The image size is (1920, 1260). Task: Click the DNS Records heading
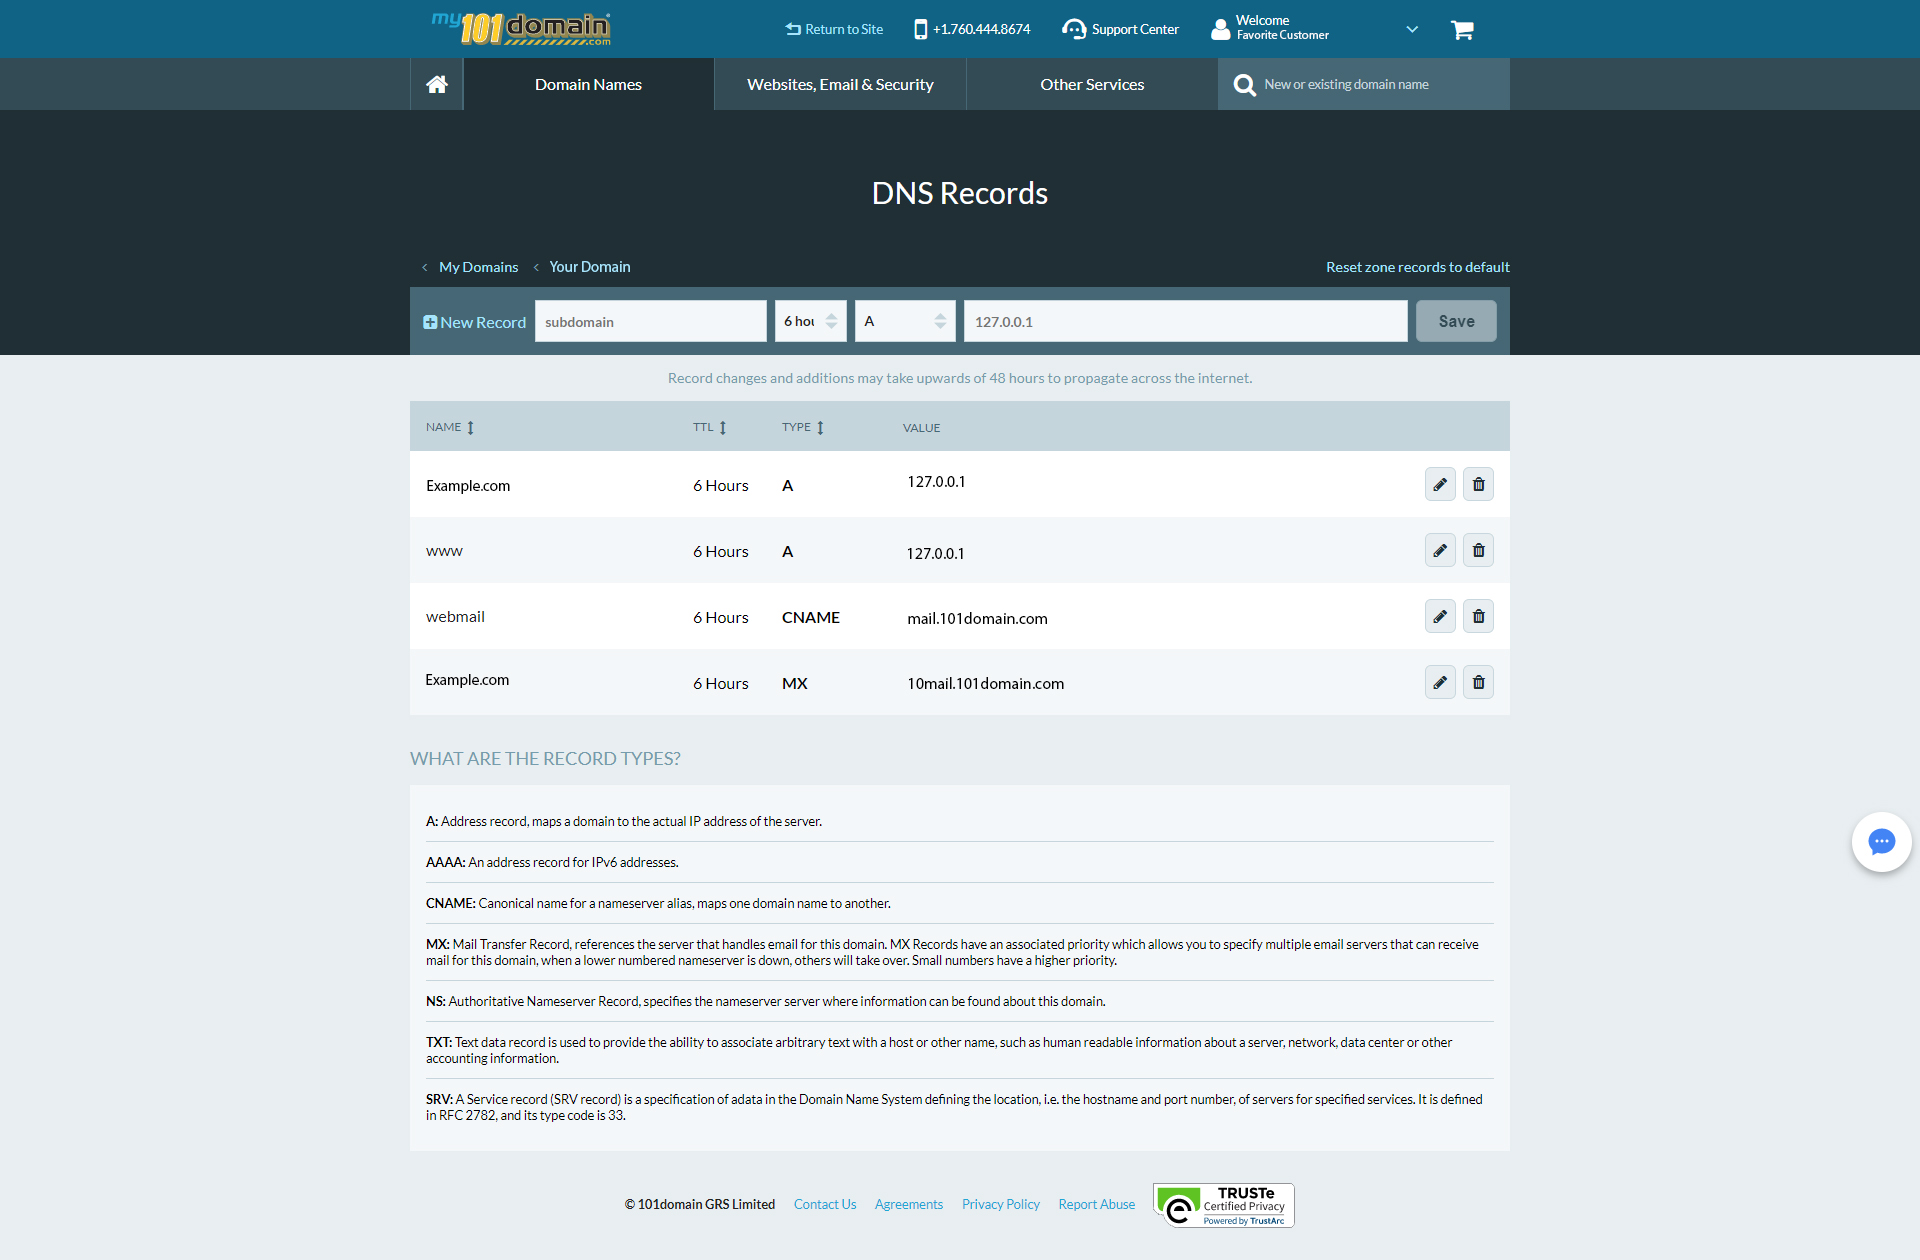click(960, 193)
